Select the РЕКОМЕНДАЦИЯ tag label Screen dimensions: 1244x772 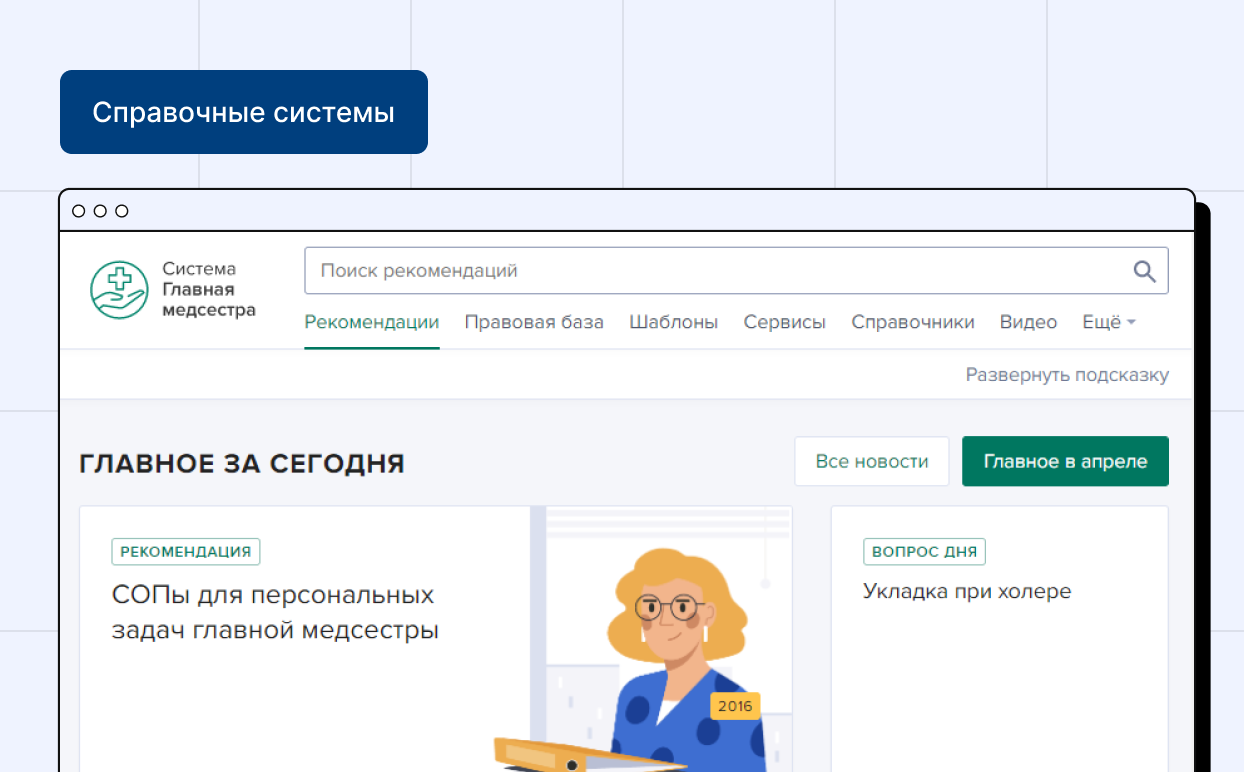click(x=186, y=551)
